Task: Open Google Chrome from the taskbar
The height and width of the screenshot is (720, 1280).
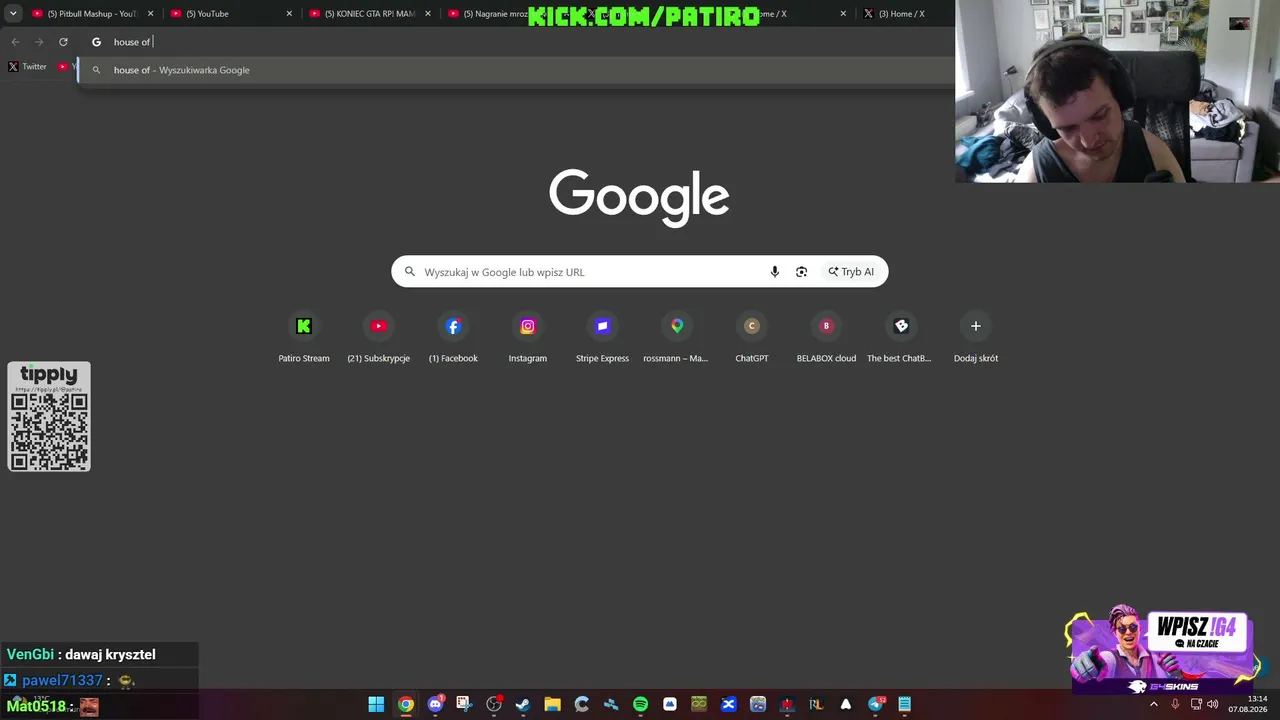Action: click(405, 704)
